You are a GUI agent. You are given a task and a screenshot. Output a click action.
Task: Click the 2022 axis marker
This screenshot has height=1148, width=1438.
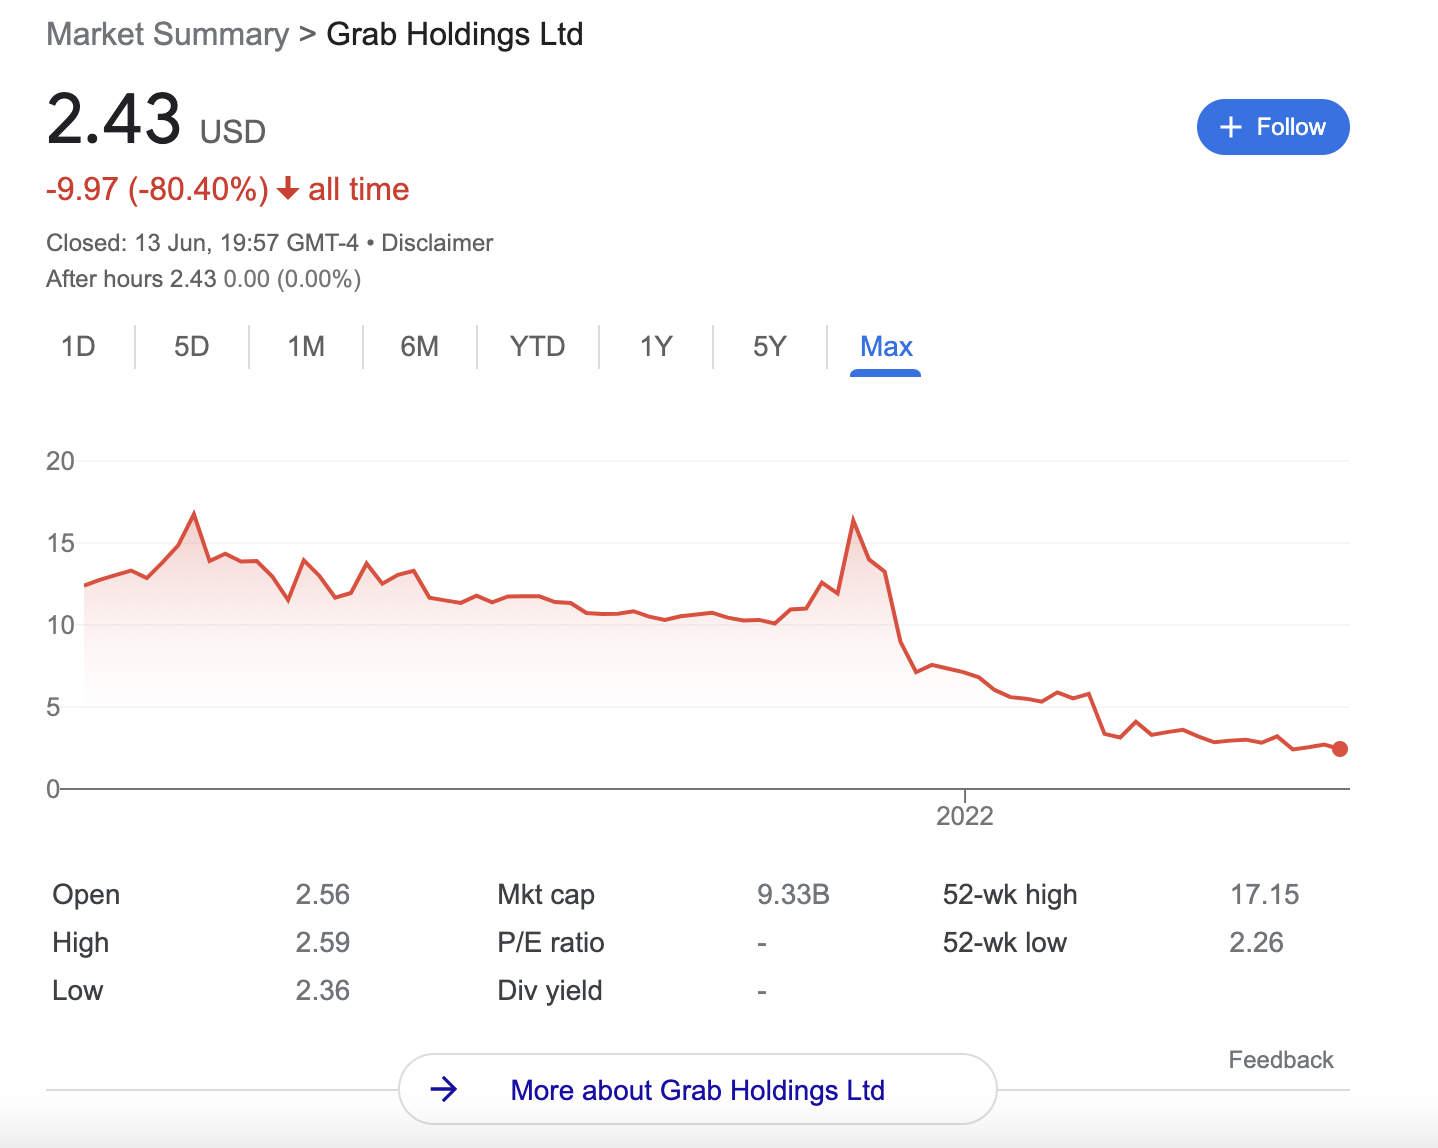[965, 816]
